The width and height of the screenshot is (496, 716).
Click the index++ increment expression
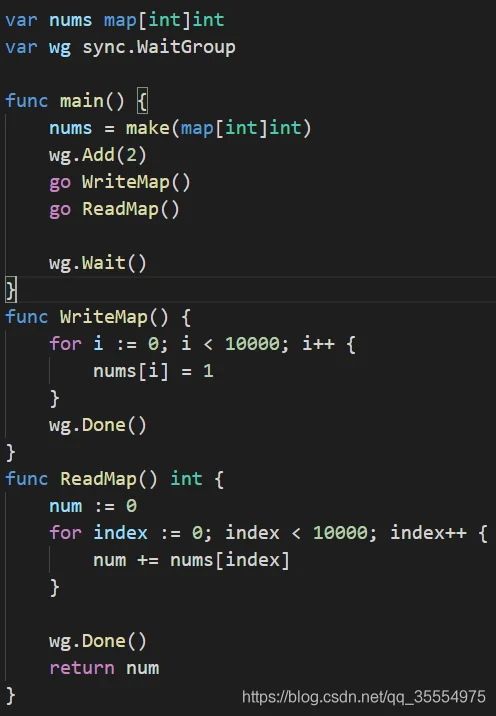(428, 533)
